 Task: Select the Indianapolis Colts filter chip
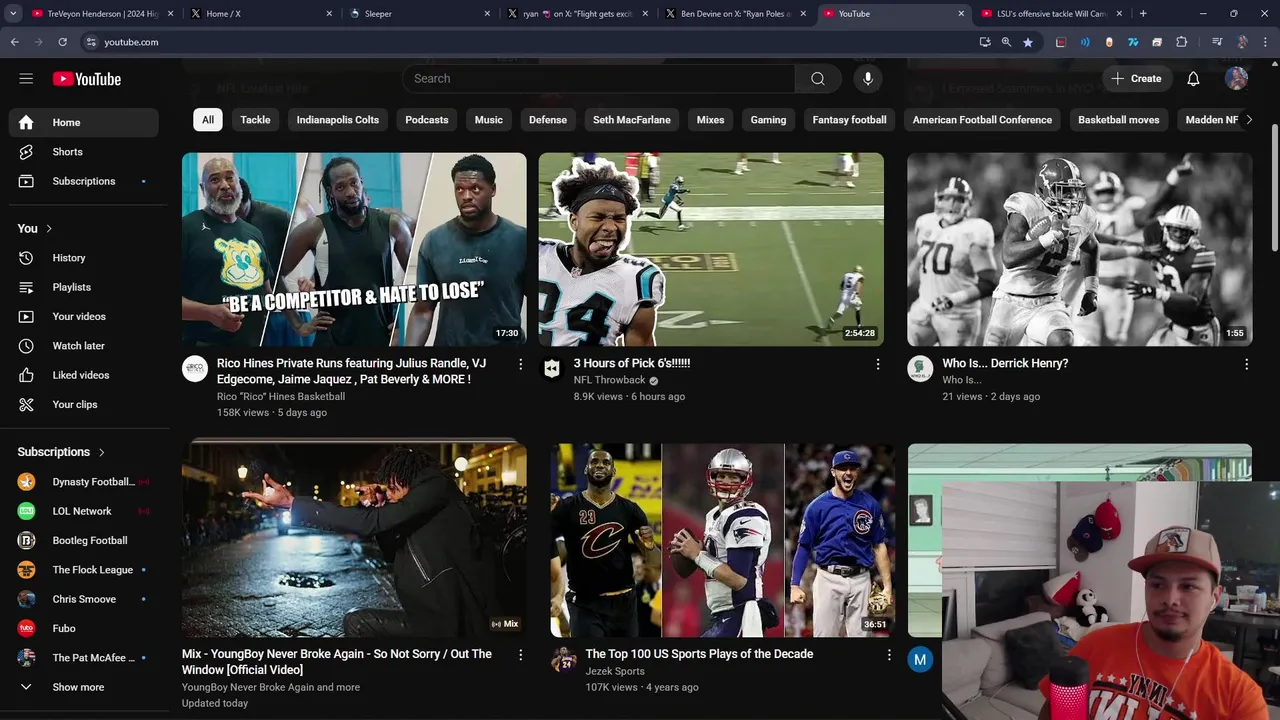[x=338, y=120]
